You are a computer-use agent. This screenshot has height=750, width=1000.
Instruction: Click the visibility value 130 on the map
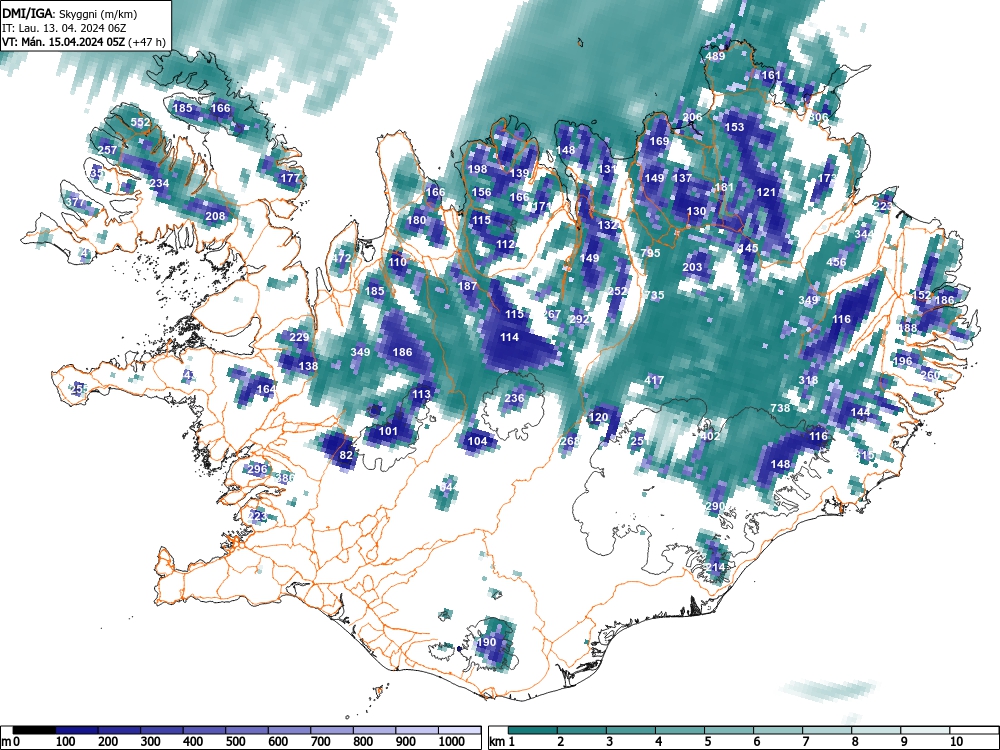coord(696,211)
